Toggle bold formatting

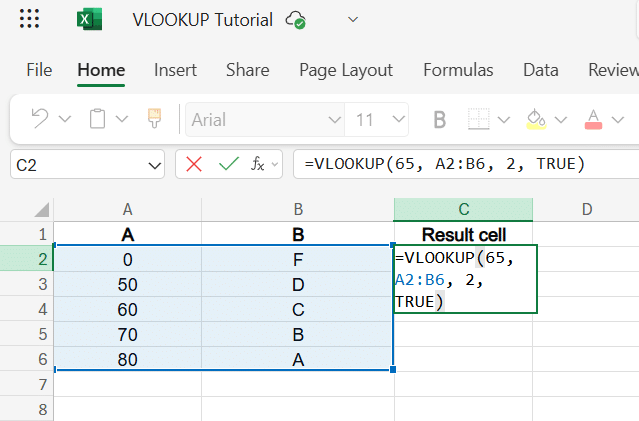tap(440, 119)
